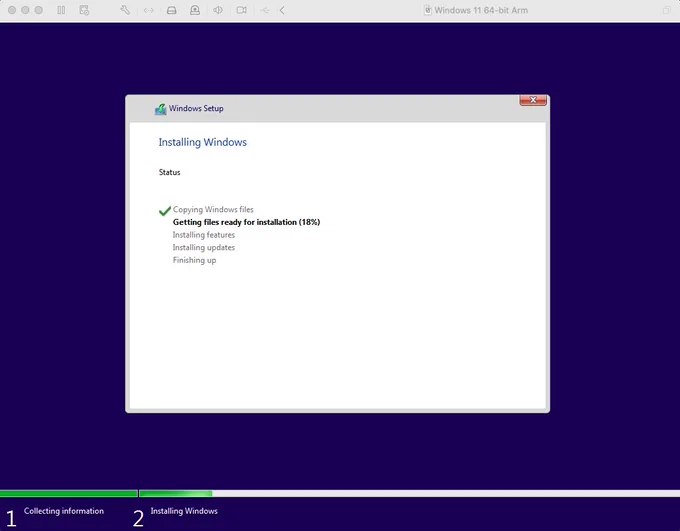Click the Installing Windows green progress bar

click(x=176, y=494)
